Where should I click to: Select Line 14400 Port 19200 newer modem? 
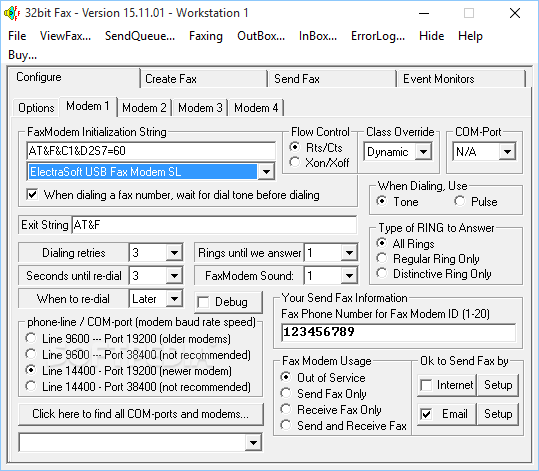[x=31, y=370]
